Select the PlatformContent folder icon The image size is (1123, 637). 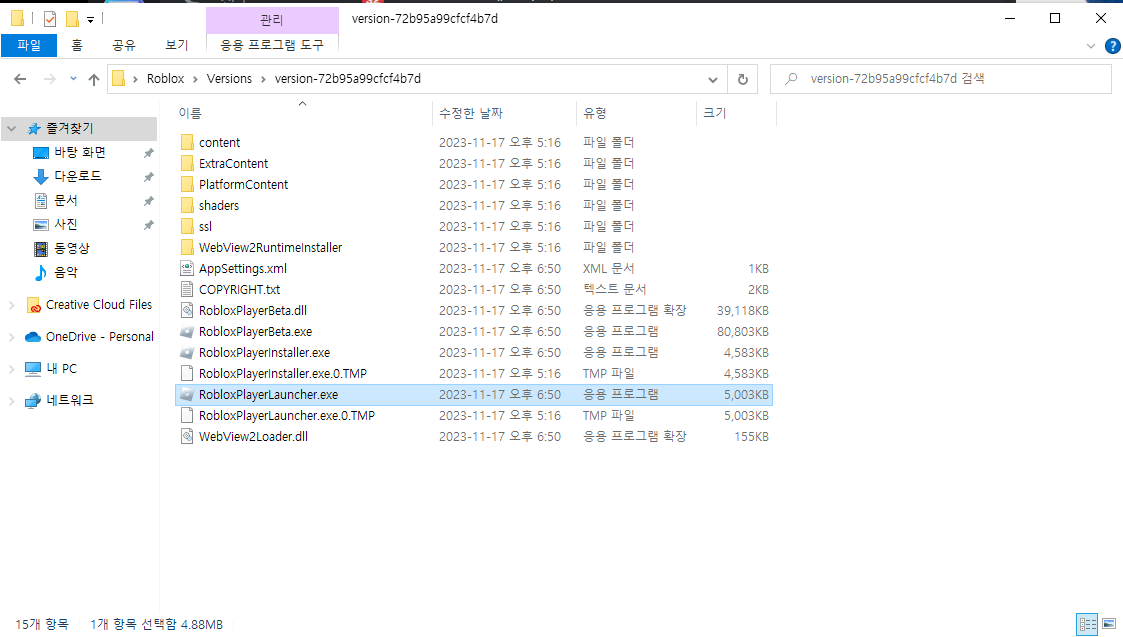[187, 184]
